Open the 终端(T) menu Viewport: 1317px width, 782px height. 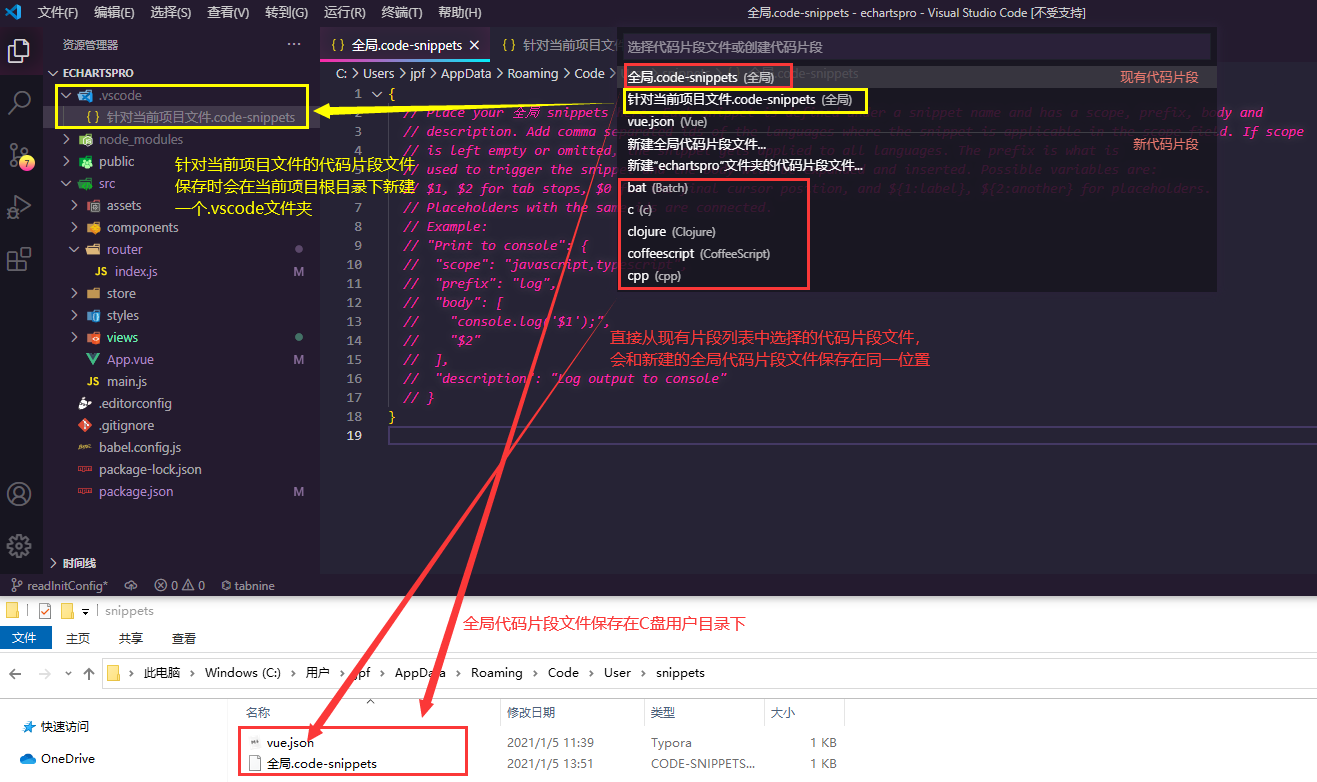[401, 13]
